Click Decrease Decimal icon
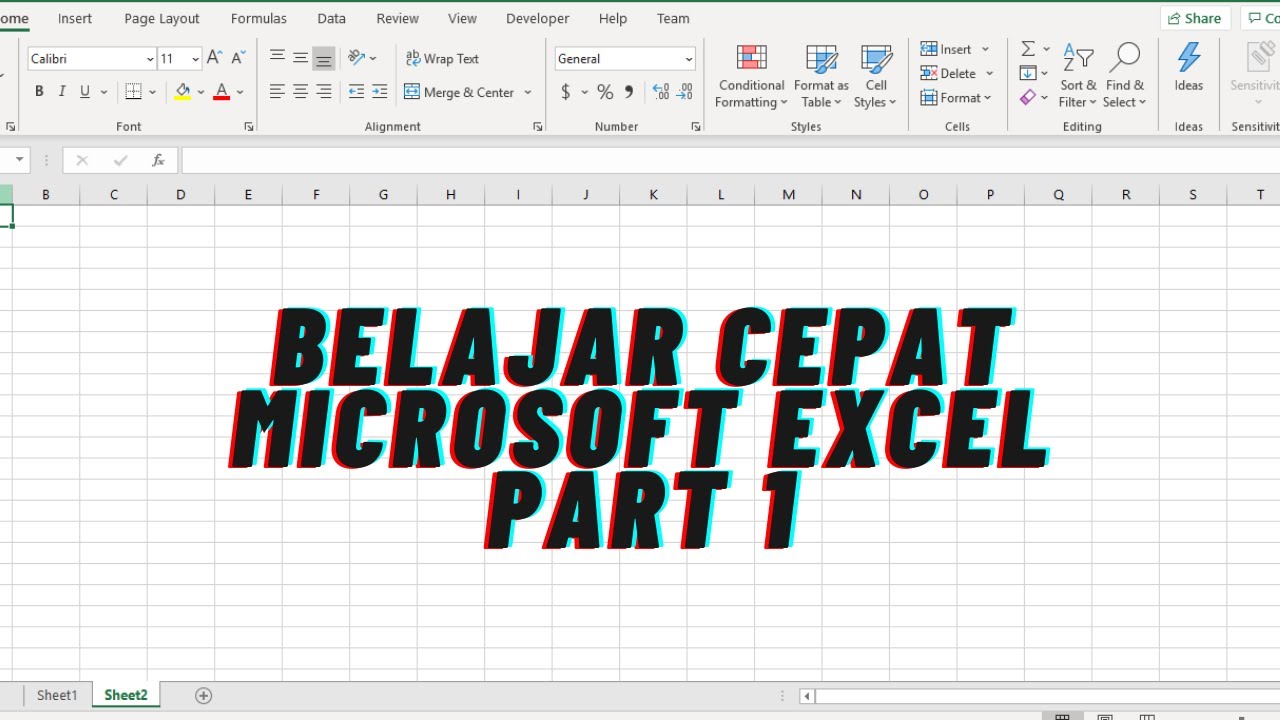Viewport: 1280px width, 720px height. click(x=685, y=92)
